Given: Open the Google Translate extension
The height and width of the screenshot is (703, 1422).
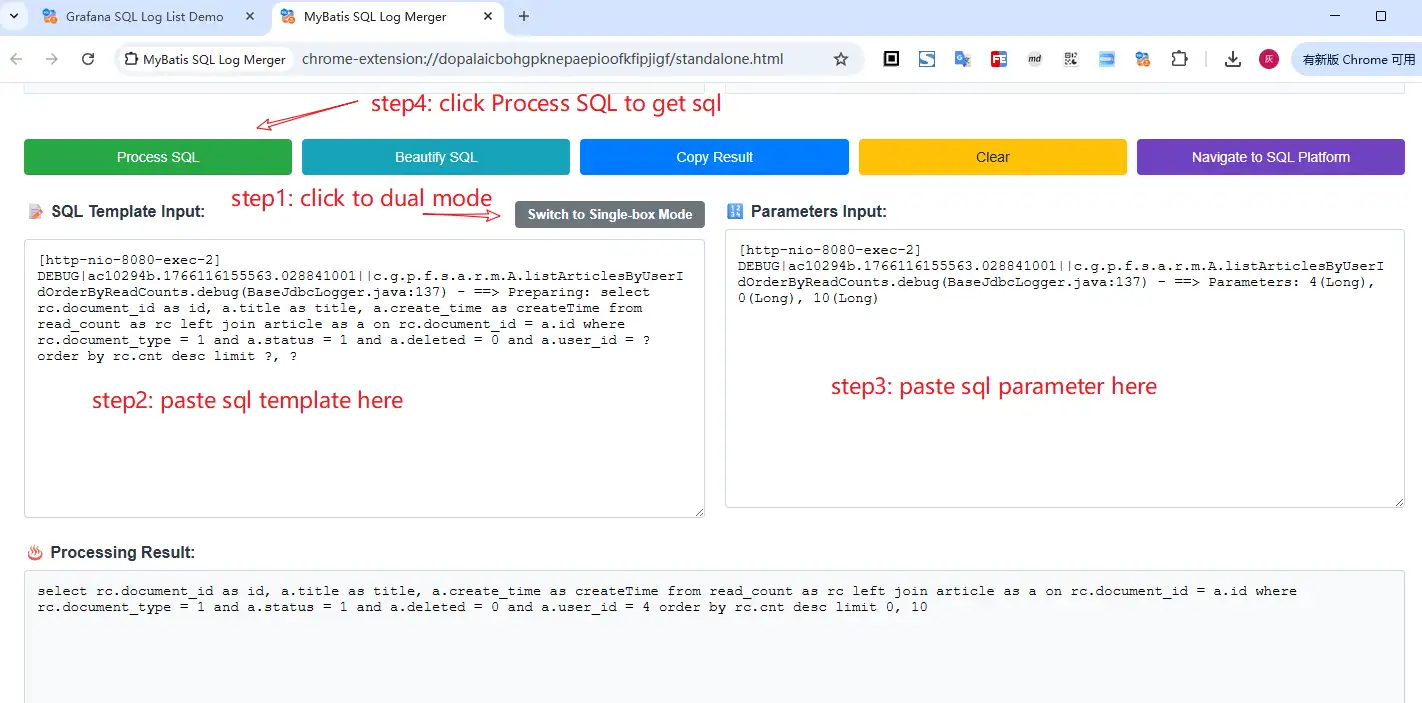Looking at the screenshot, I should (962, 59).
